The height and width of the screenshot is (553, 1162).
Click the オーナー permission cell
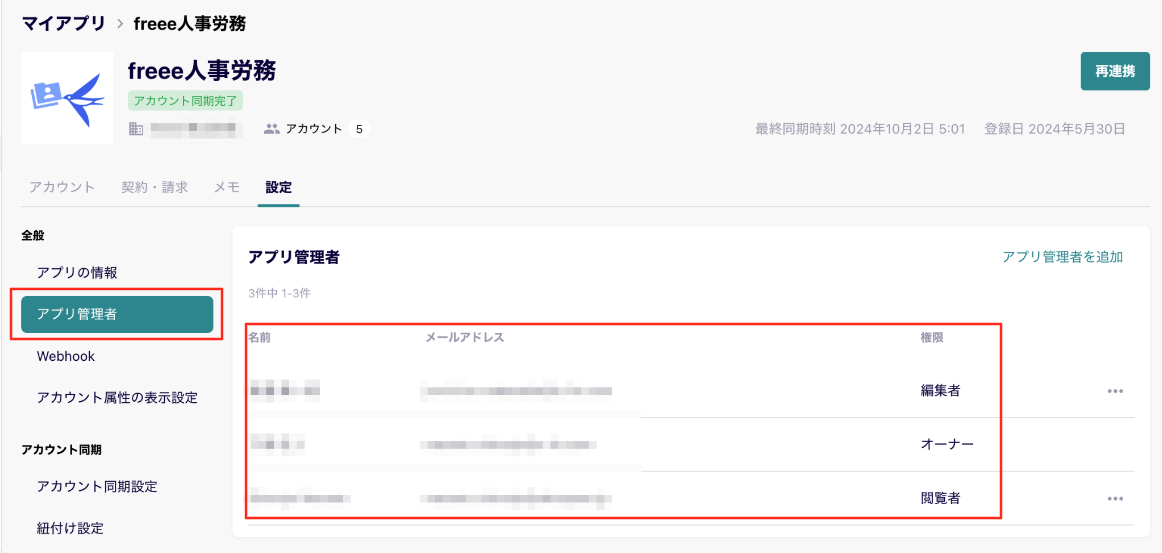946,445
